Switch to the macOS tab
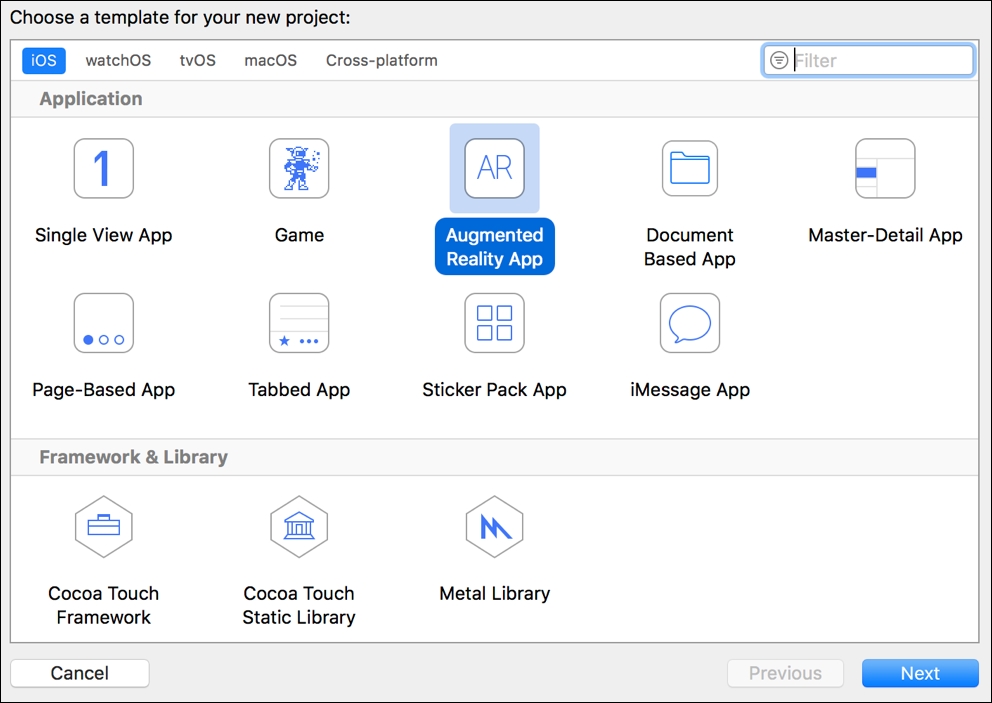 tap(271, 60)
